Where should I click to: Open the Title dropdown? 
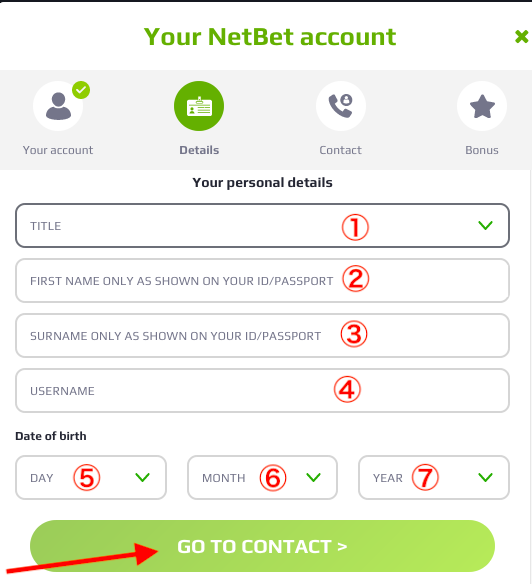point(262,225)
